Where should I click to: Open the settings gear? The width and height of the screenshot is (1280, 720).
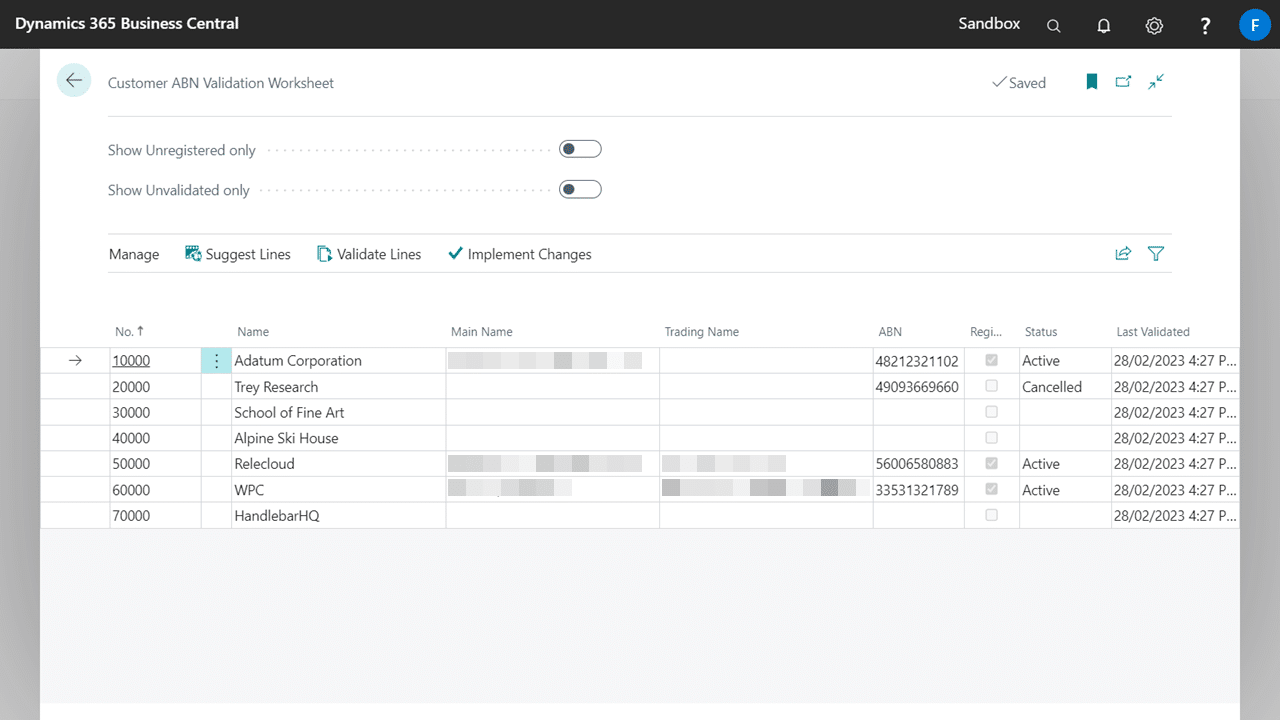(x=1154, y=26)
